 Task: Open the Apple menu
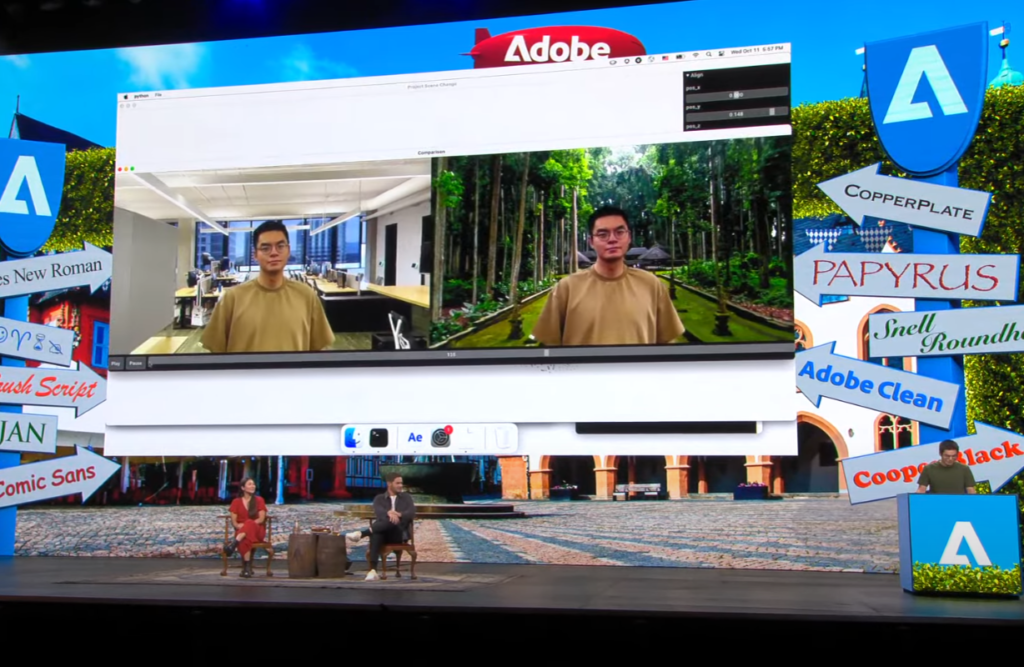tap(125, 95)
